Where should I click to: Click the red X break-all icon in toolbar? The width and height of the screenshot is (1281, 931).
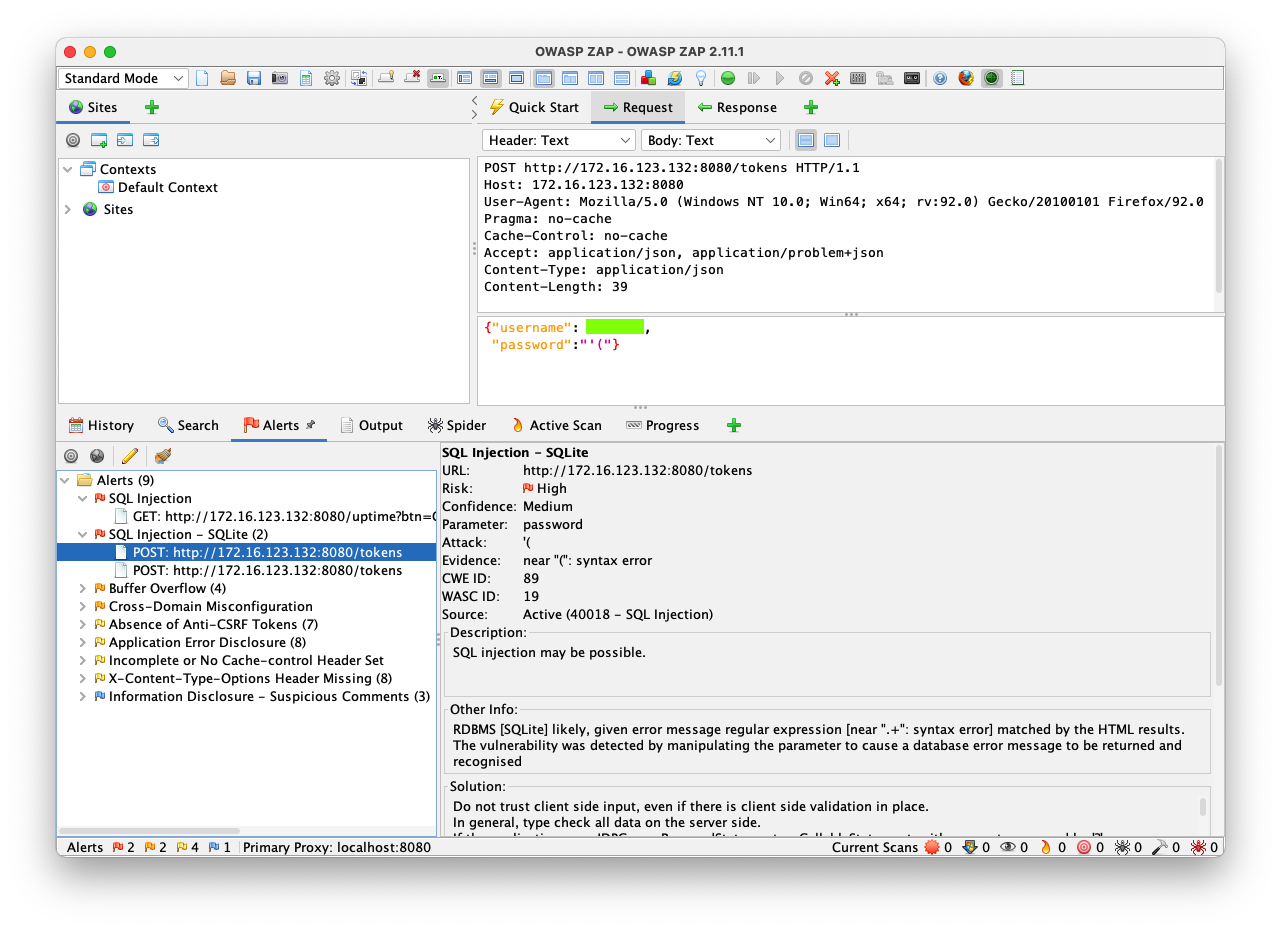[832, 78]
